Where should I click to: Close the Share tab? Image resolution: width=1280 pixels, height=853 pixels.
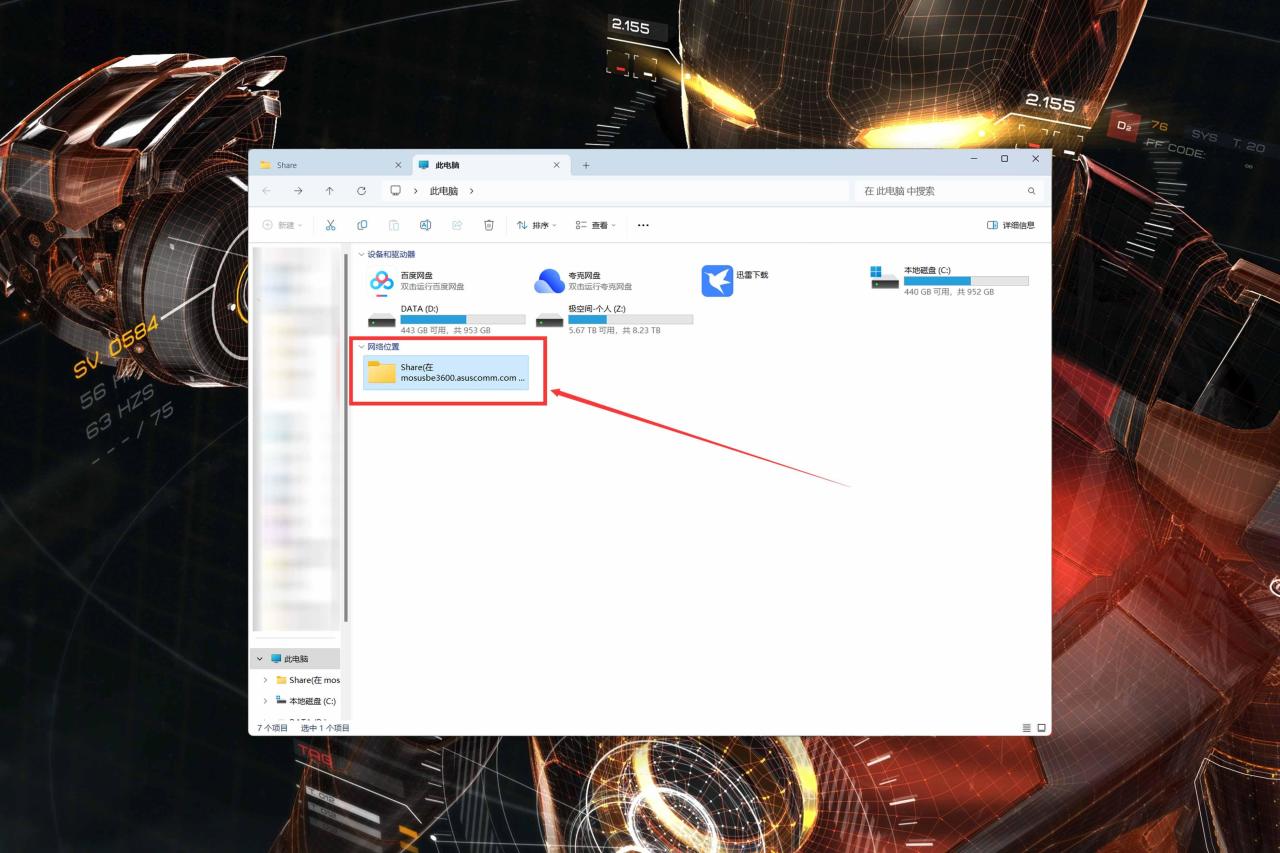pos(398,165)
